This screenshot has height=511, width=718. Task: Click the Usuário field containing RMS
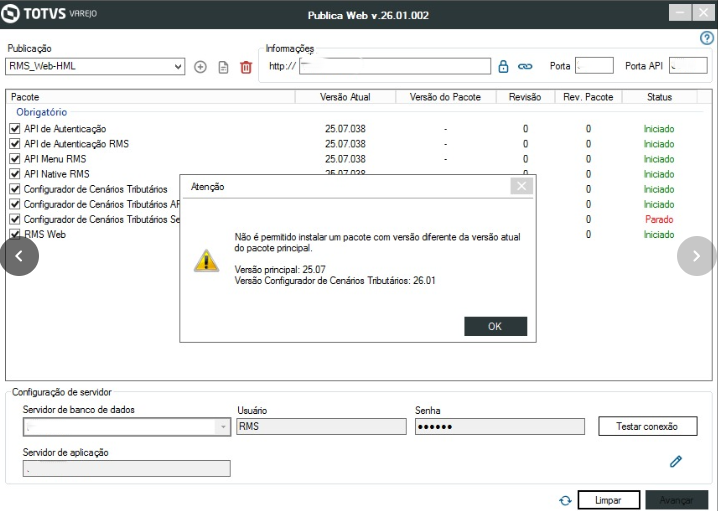pos(321,426)
